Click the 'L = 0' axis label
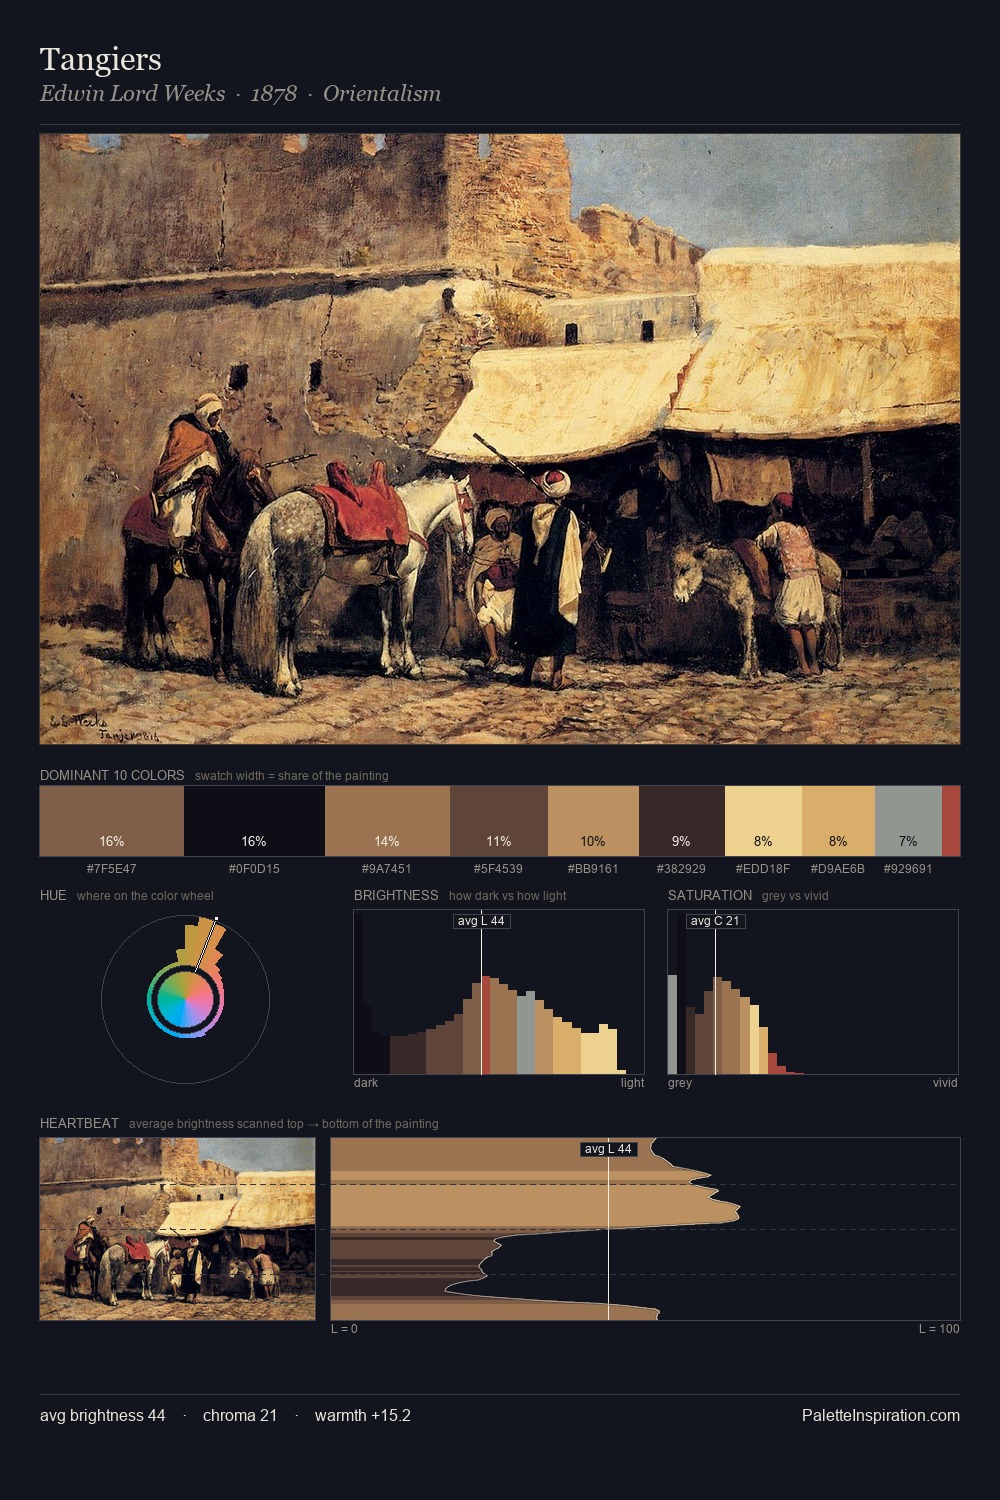Viewport: 1000px width, 1500px height. pos(344,1329)
